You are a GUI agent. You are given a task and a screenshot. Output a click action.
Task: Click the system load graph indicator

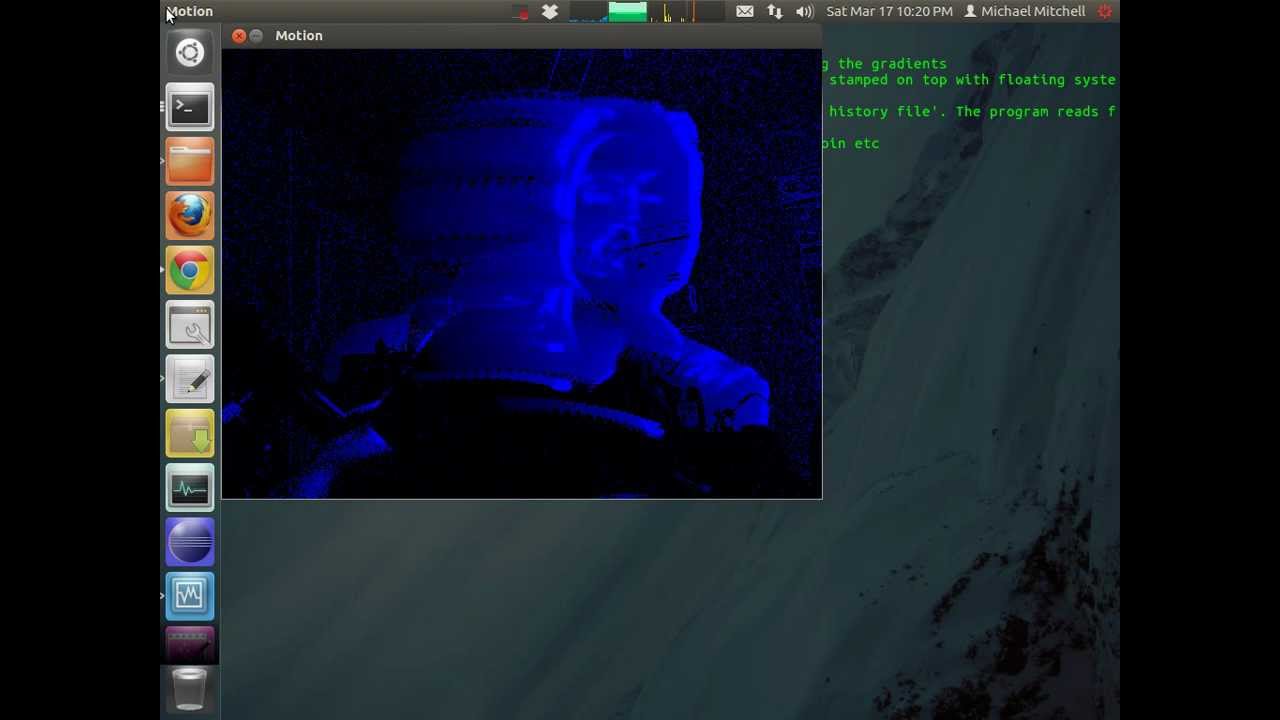(x=646, y=11)
